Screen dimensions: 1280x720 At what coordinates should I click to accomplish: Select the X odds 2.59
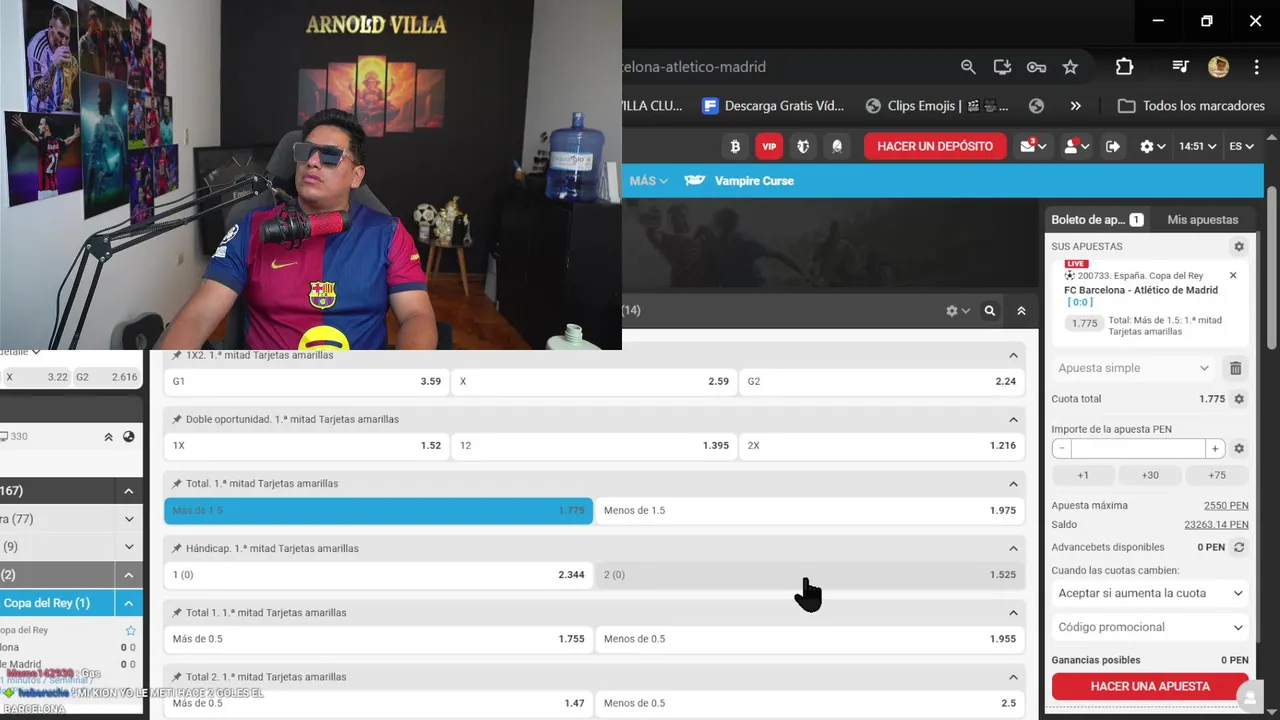tap(594, 381)
